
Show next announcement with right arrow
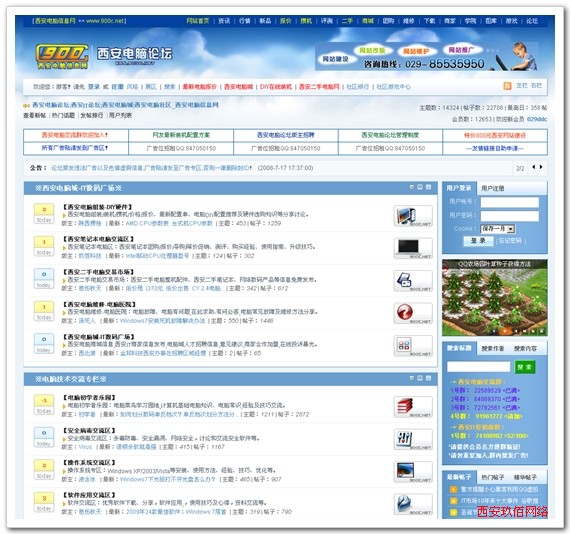tap(541, 167)
